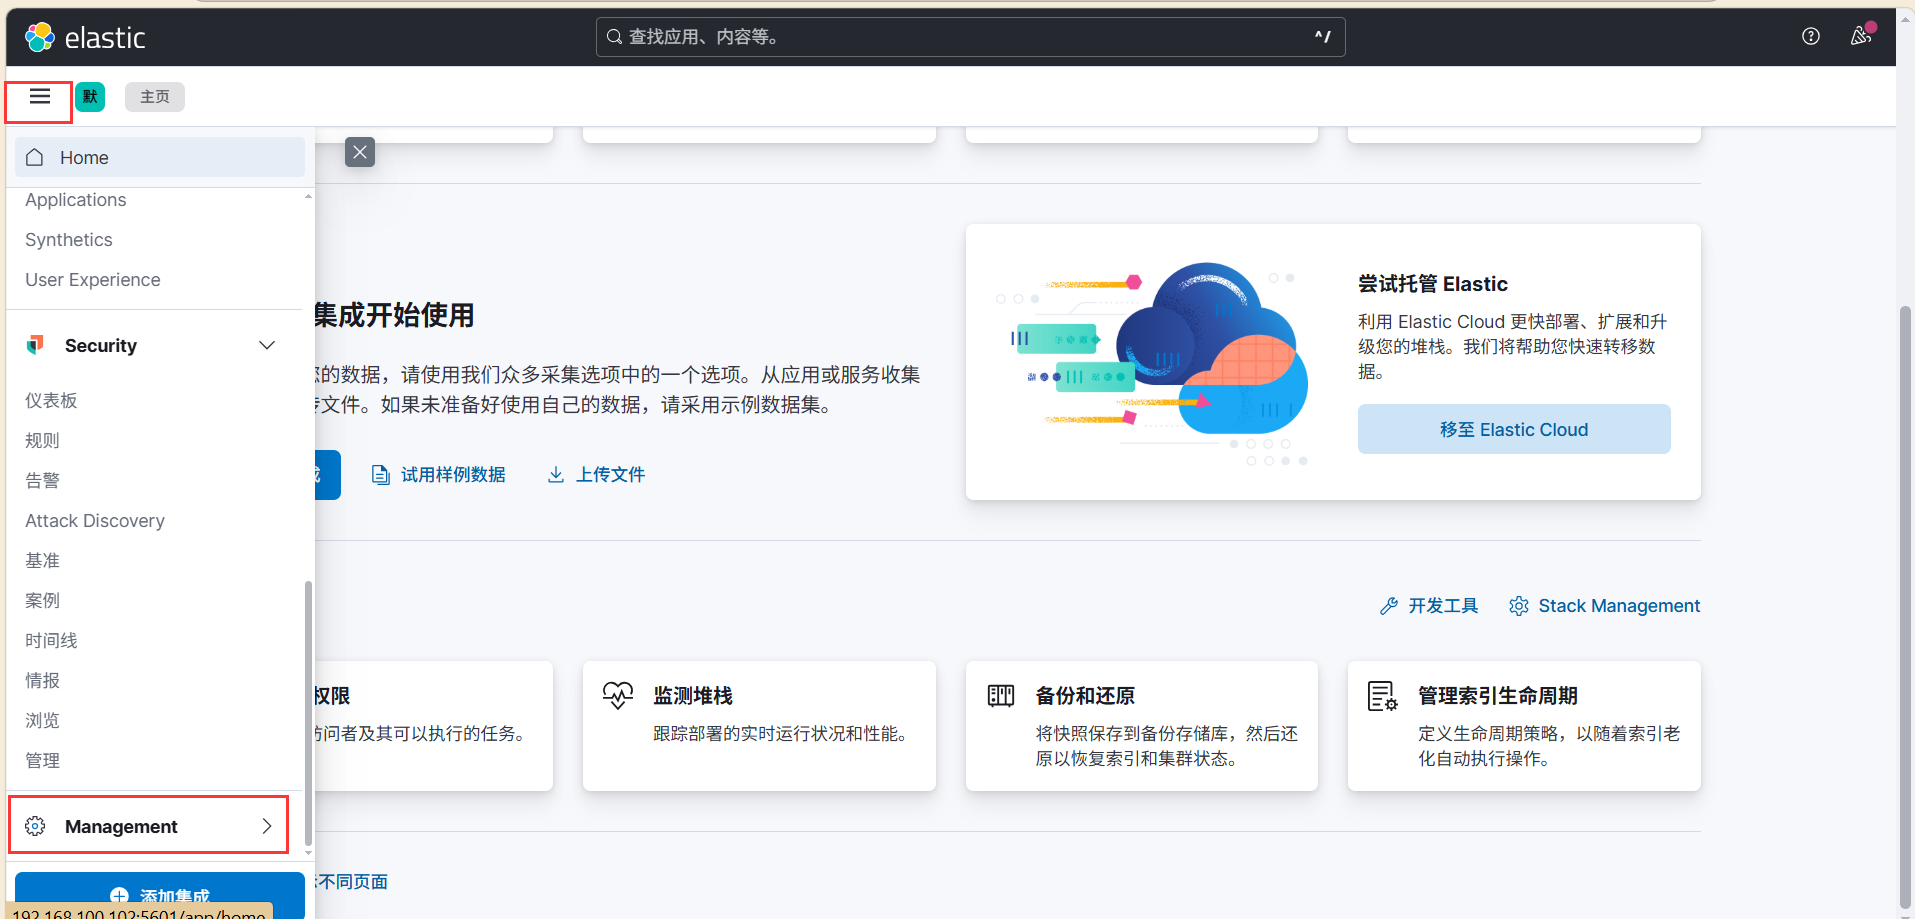
Task: Open the help icon menu
Action: tap(1810, 36)
